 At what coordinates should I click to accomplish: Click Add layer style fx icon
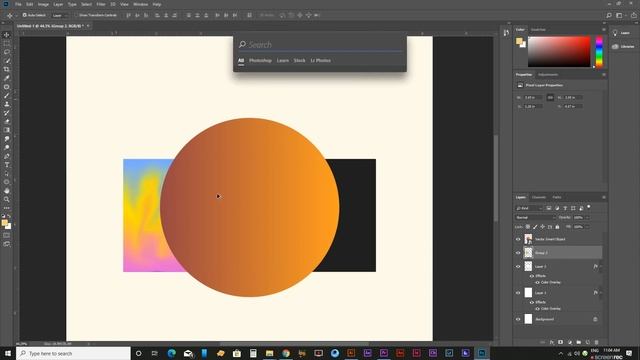(551, 342)
